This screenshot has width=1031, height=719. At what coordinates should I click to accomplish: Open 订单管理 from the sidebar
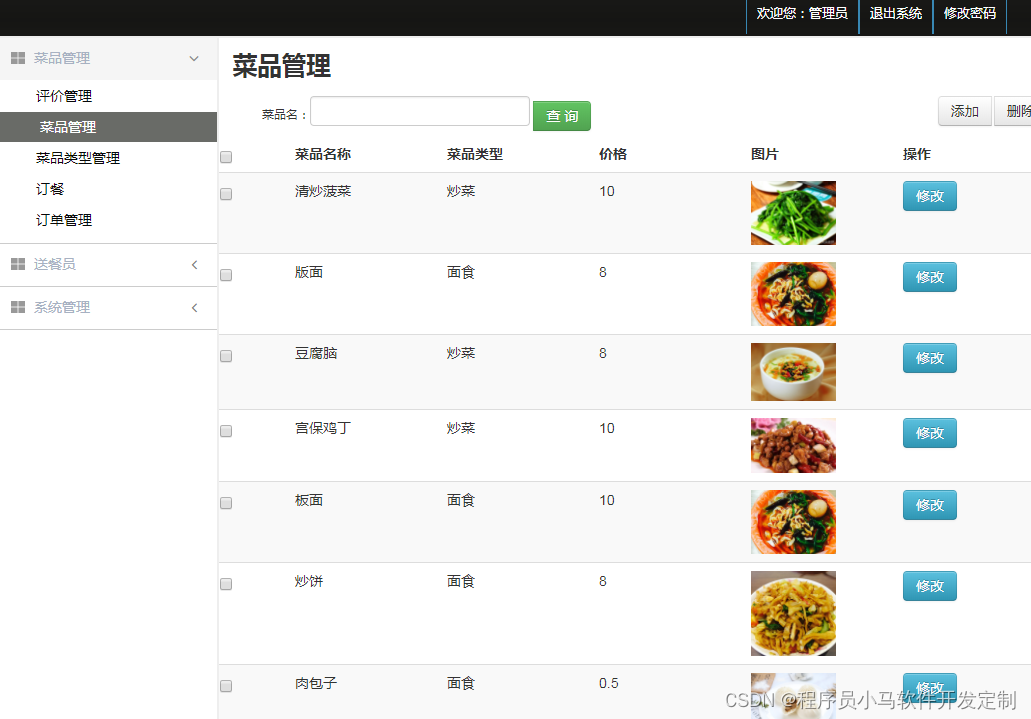[62, 220]
